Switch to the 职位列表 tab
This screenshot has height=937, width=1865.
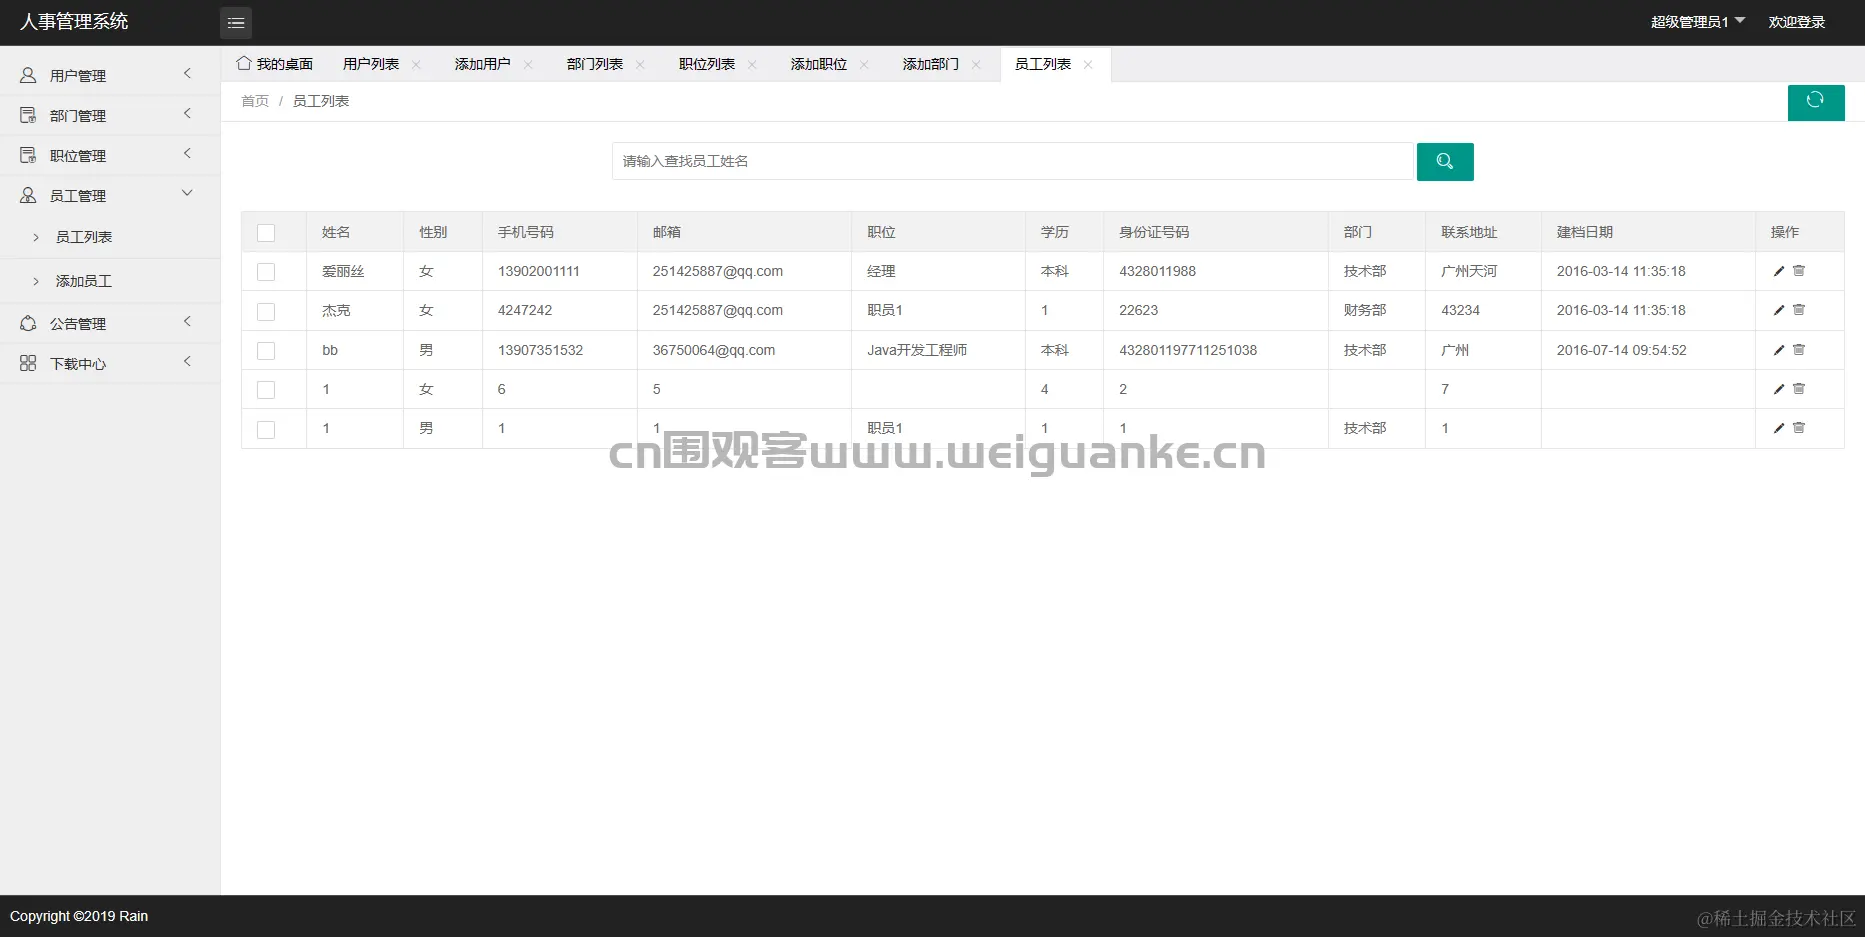707,64
